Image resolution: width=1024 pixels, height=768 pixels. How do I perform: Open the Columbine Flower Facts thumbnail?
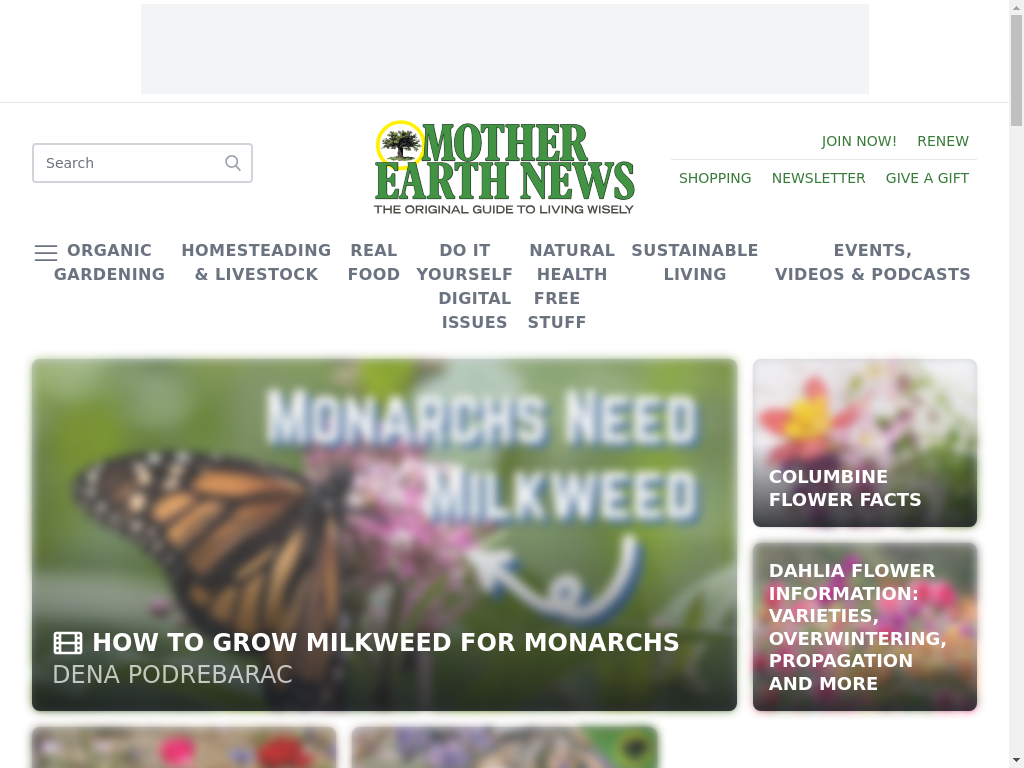(x=865, y=443)
